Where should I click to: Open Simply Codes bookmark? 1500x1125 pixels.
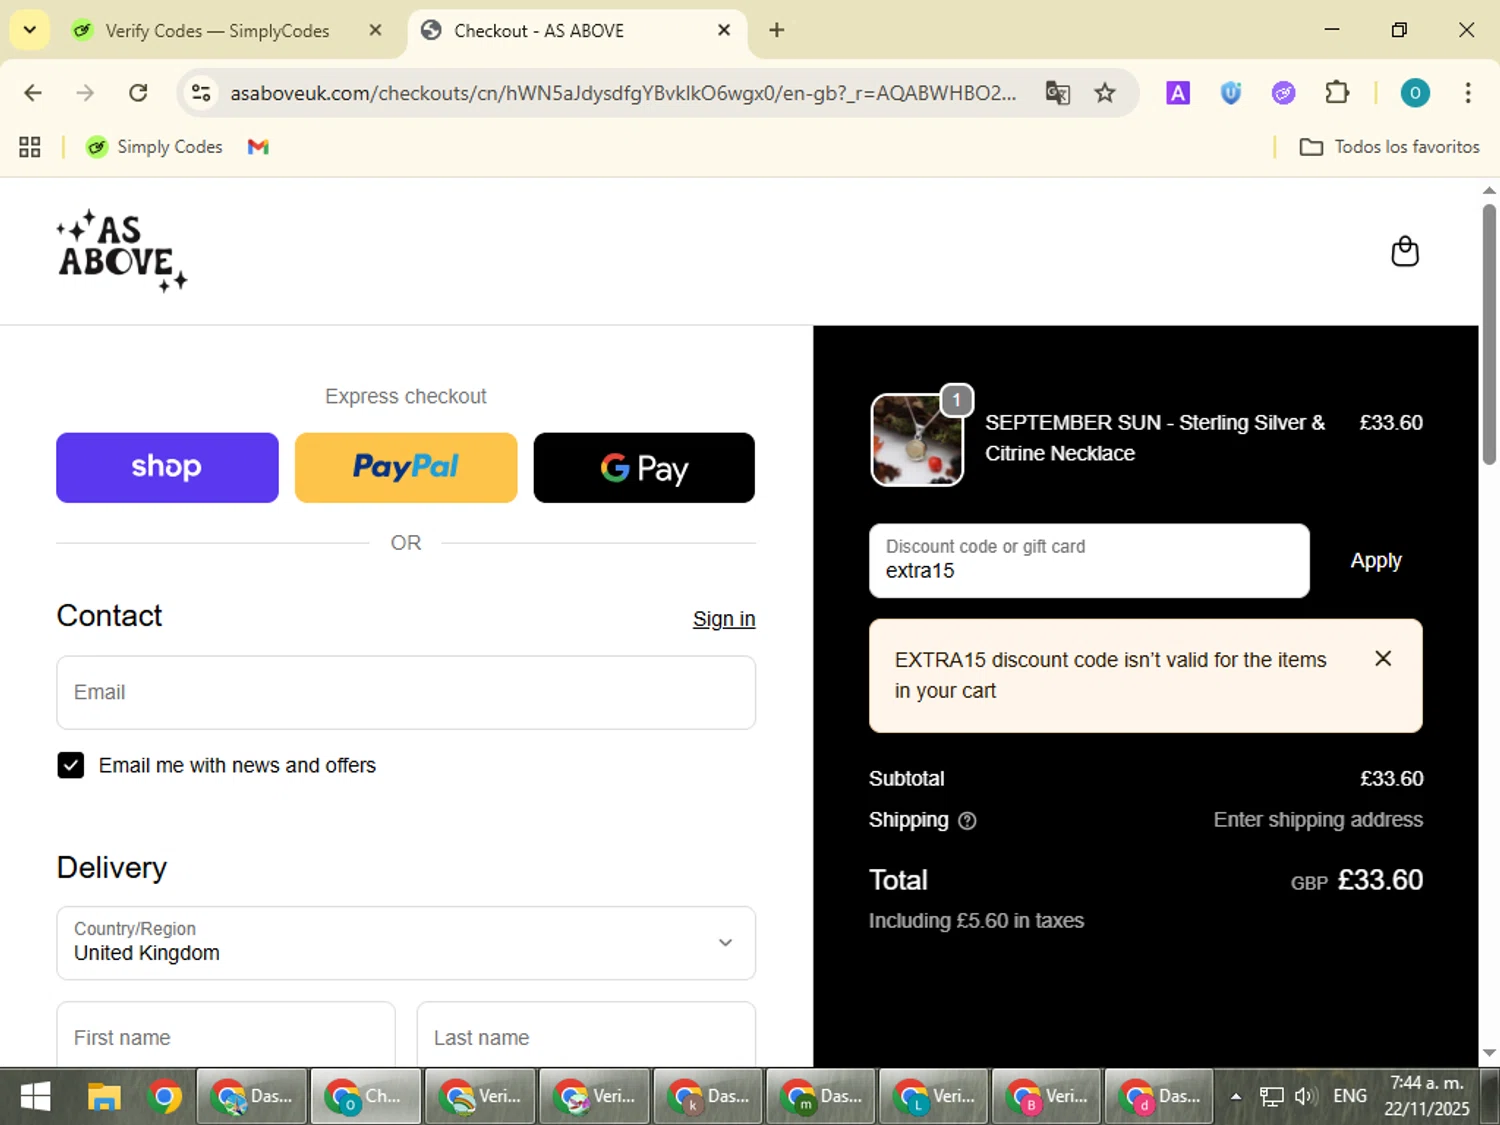click(154, 147)
